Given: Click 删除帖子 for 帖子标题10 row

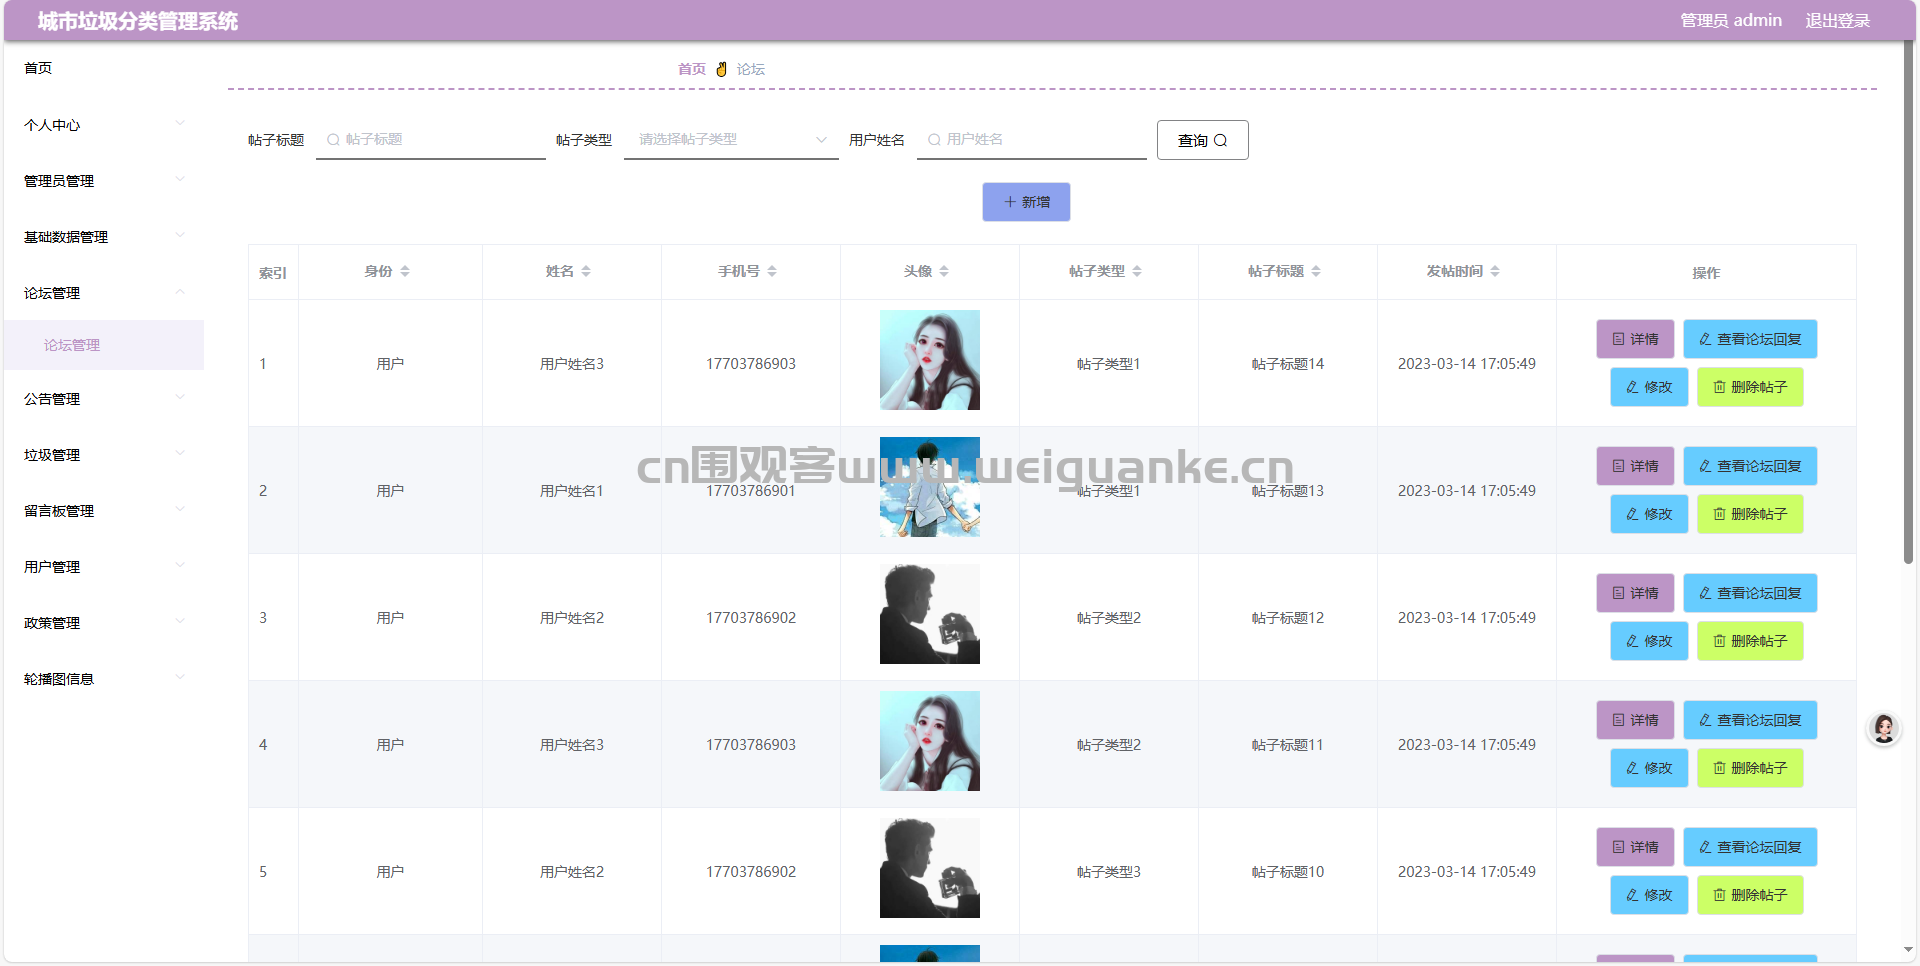Looking at the screenshot, I should 1750,895.
